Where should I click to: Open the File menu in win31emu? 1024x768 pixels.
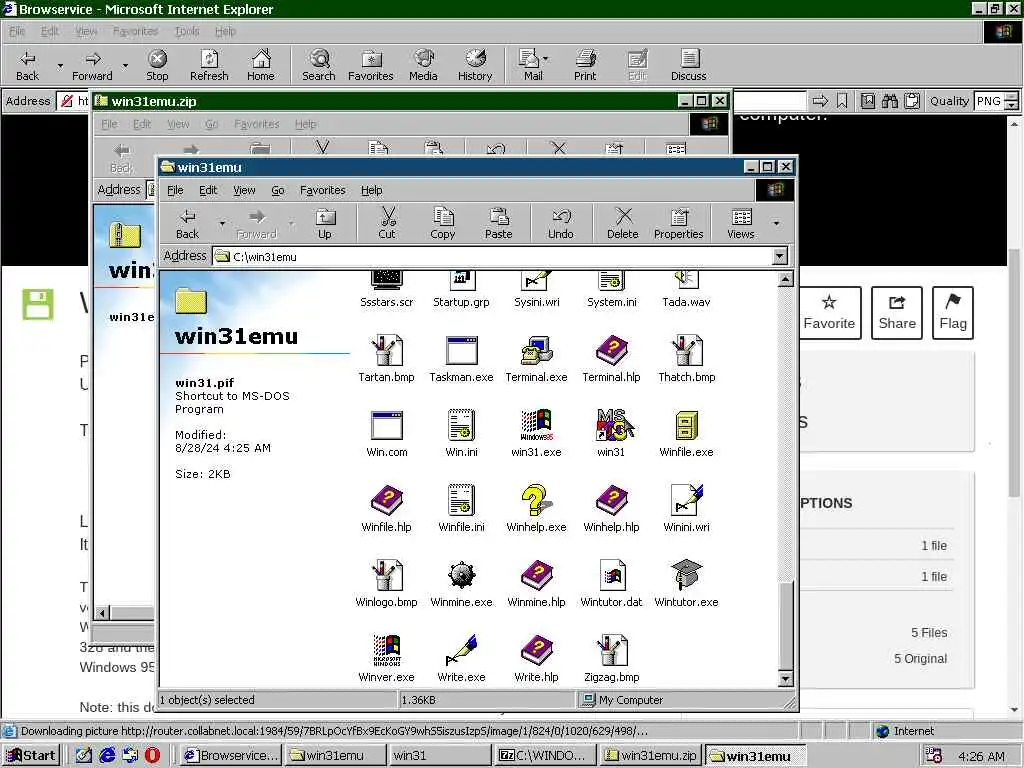pyautogui.click(x=175, y=190)
